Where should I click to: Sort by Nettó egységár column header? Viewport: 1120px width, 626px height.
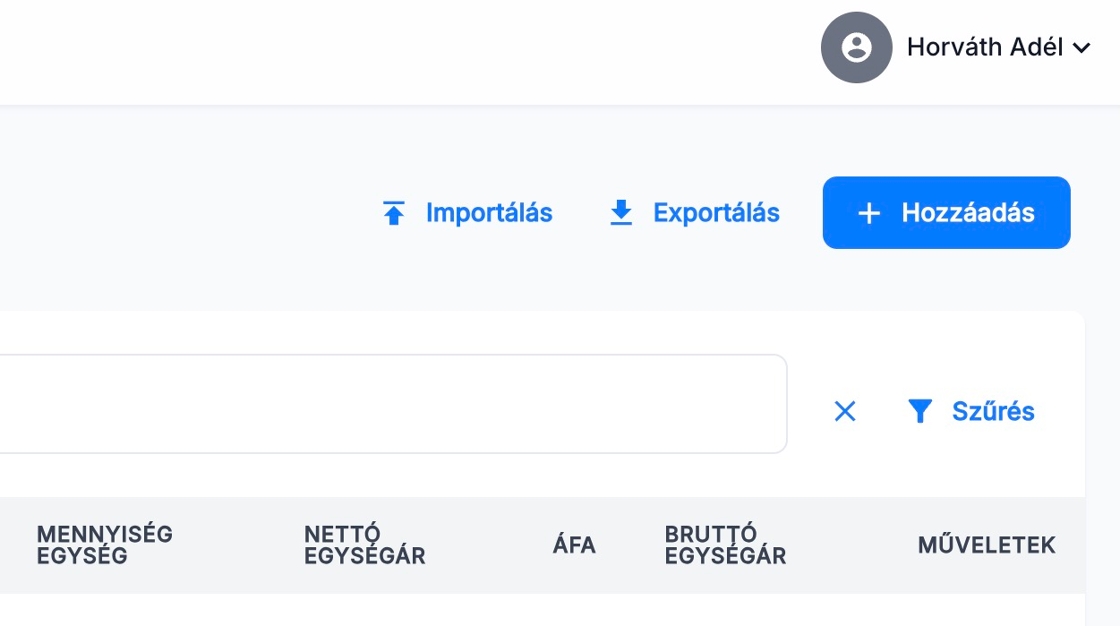tap(365, 545)
